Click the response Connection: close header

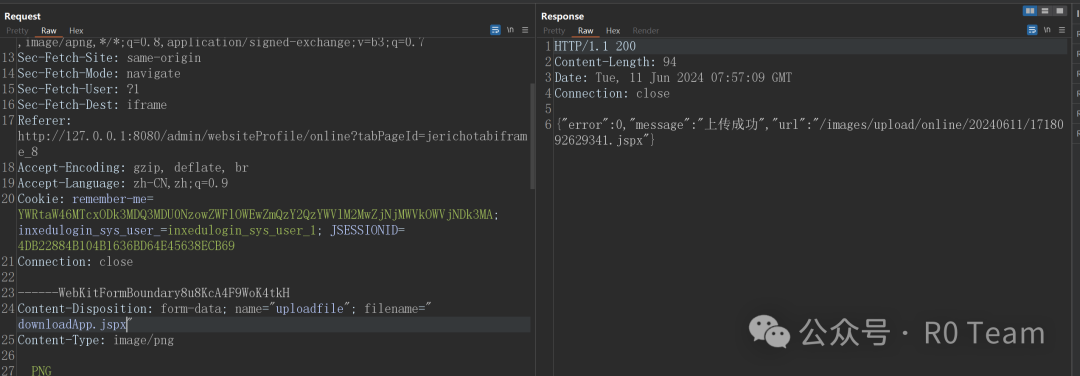612,93
